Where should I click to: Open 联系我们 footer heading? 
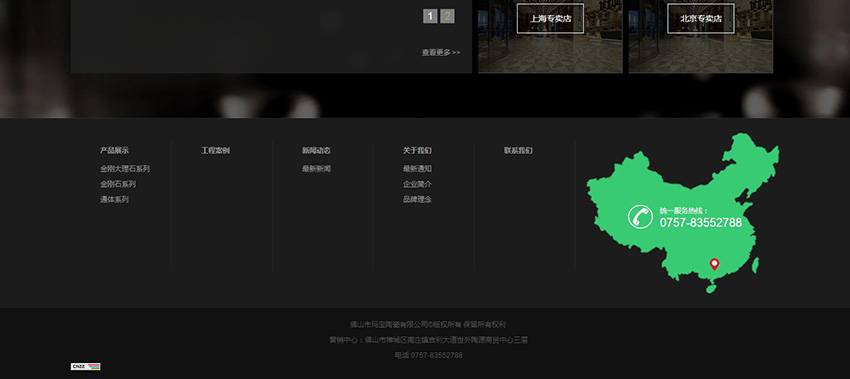(518, 150)
